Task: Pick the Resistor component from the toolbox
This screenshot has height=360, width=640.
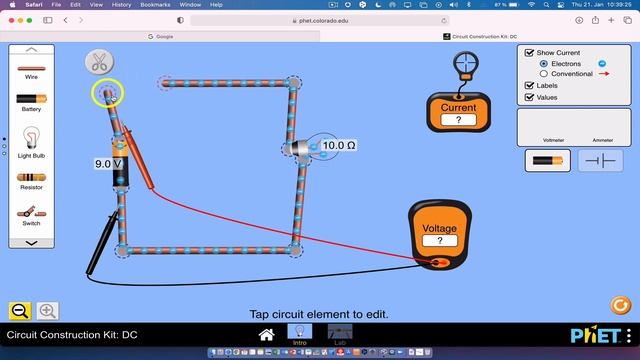Action: click(x=31, y=181)
